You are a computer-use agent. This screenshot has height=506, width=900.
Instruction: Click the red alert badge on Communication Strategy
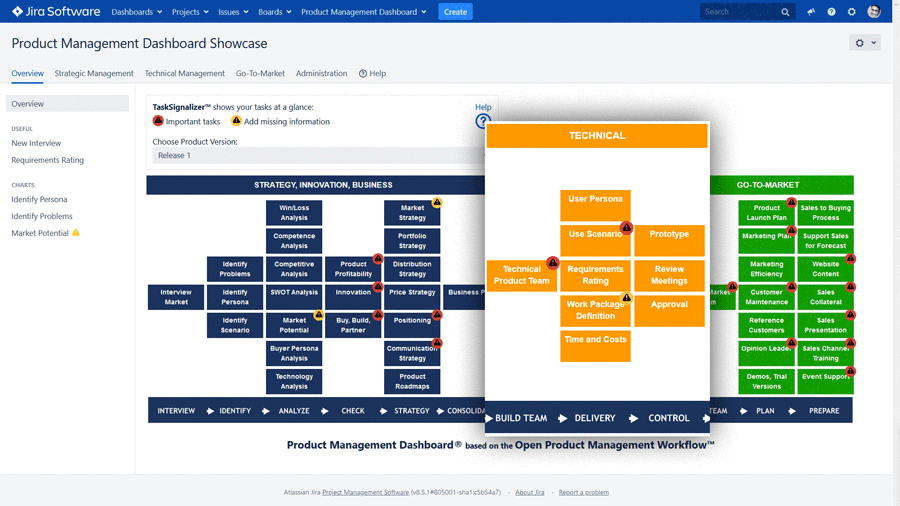(437, 342)
